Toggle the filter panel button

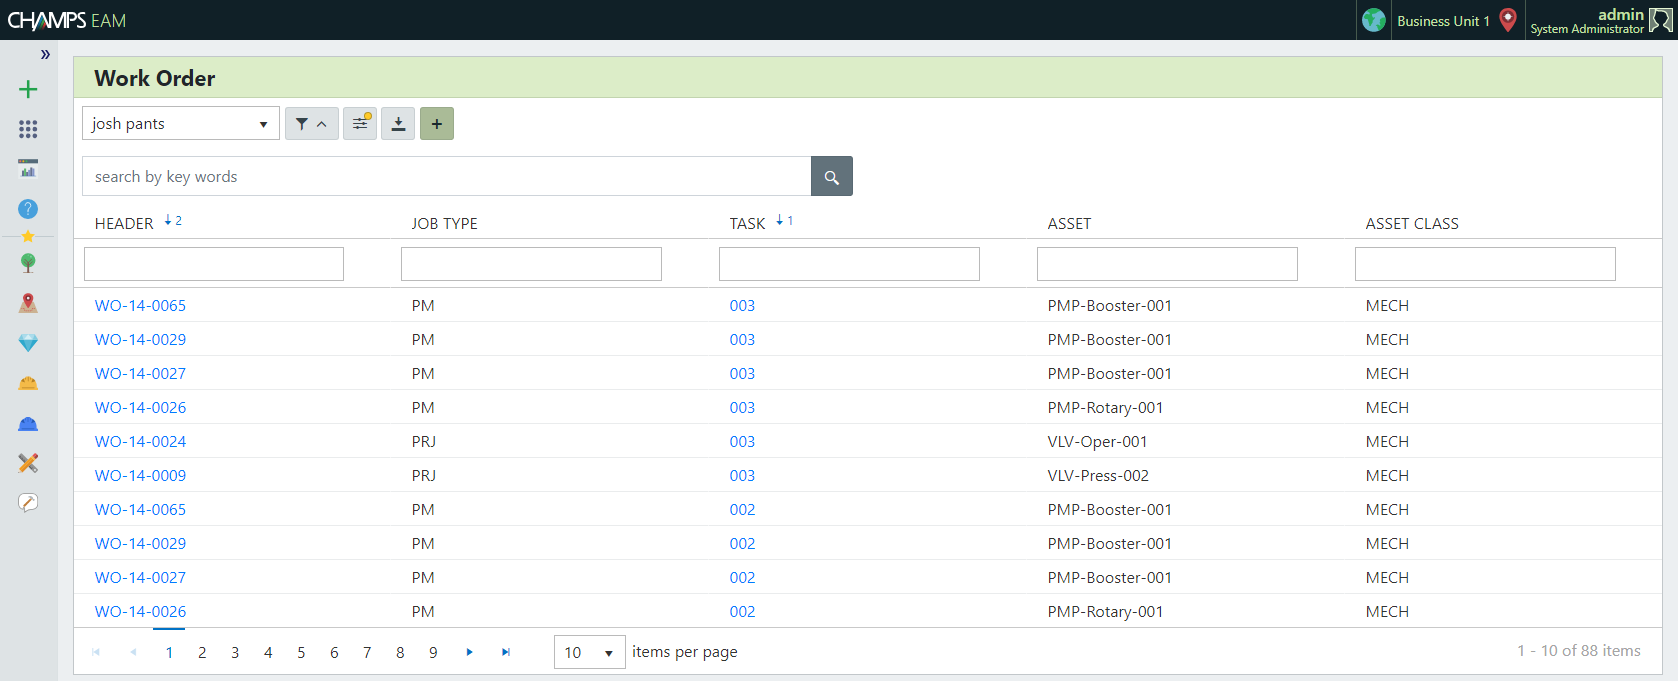(x=311, y=124)
